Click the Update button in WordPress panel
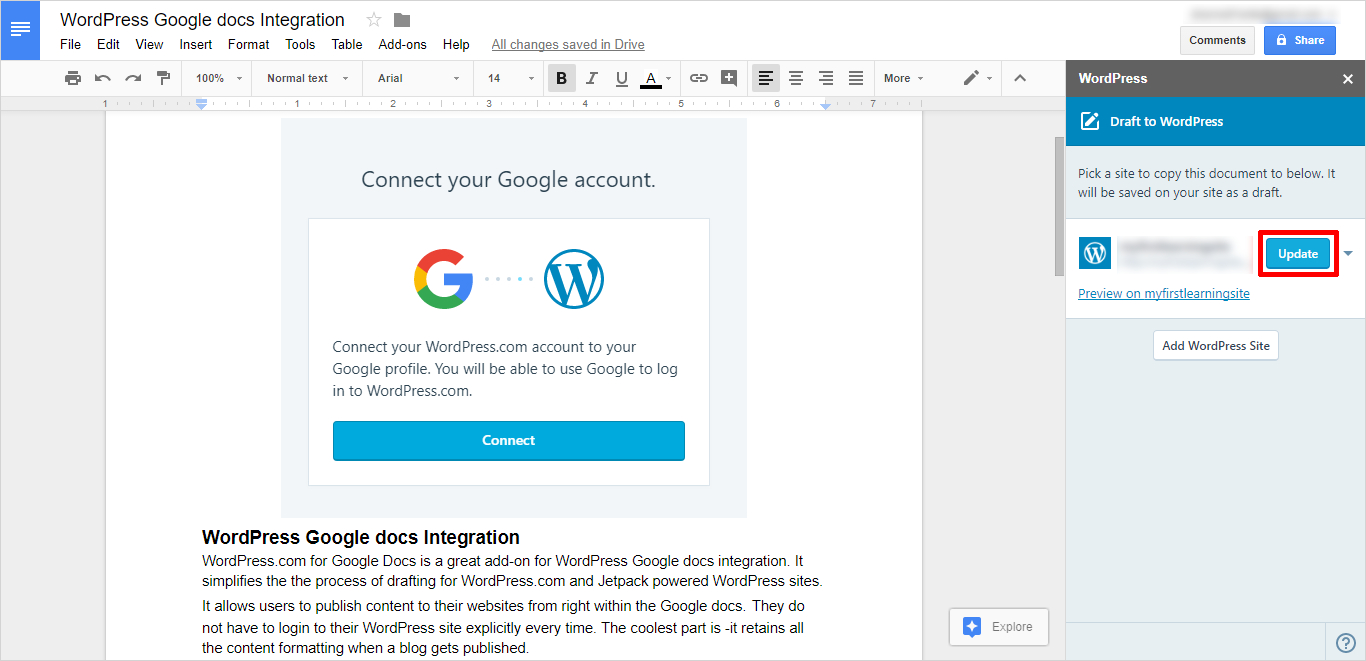This screenshot has height=661, width=1366. point(1297,254)
